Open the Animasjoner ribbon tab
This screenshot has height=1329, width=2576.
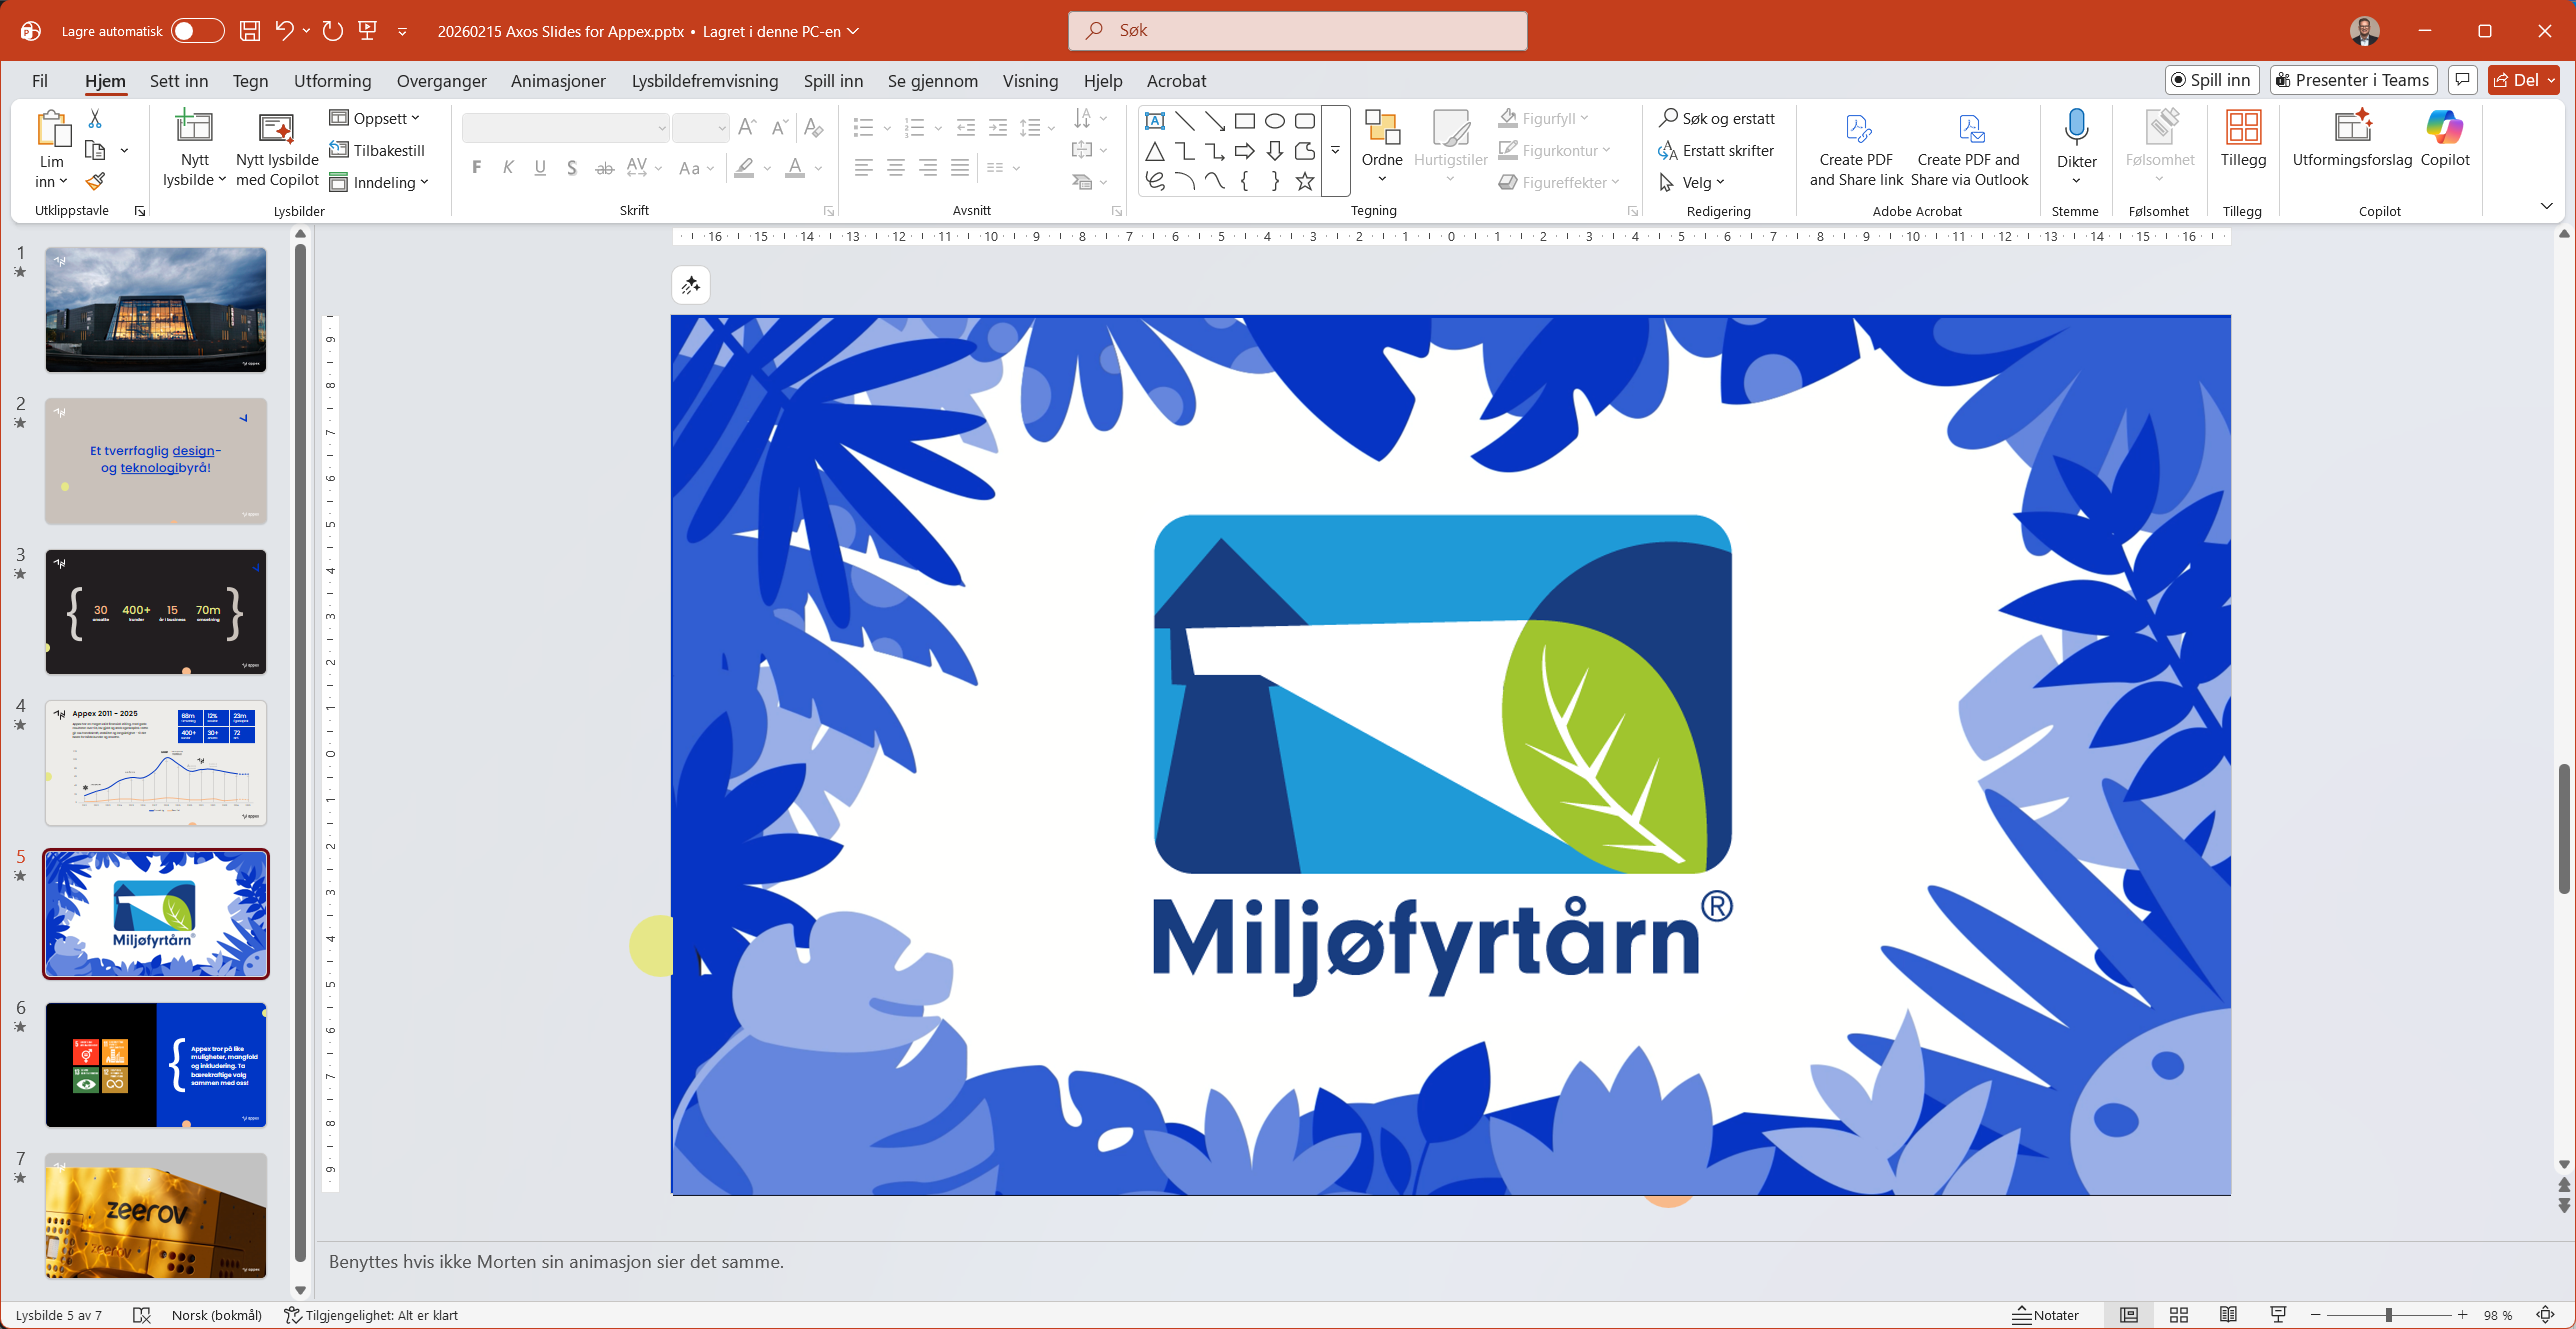[x=558, y=81]
